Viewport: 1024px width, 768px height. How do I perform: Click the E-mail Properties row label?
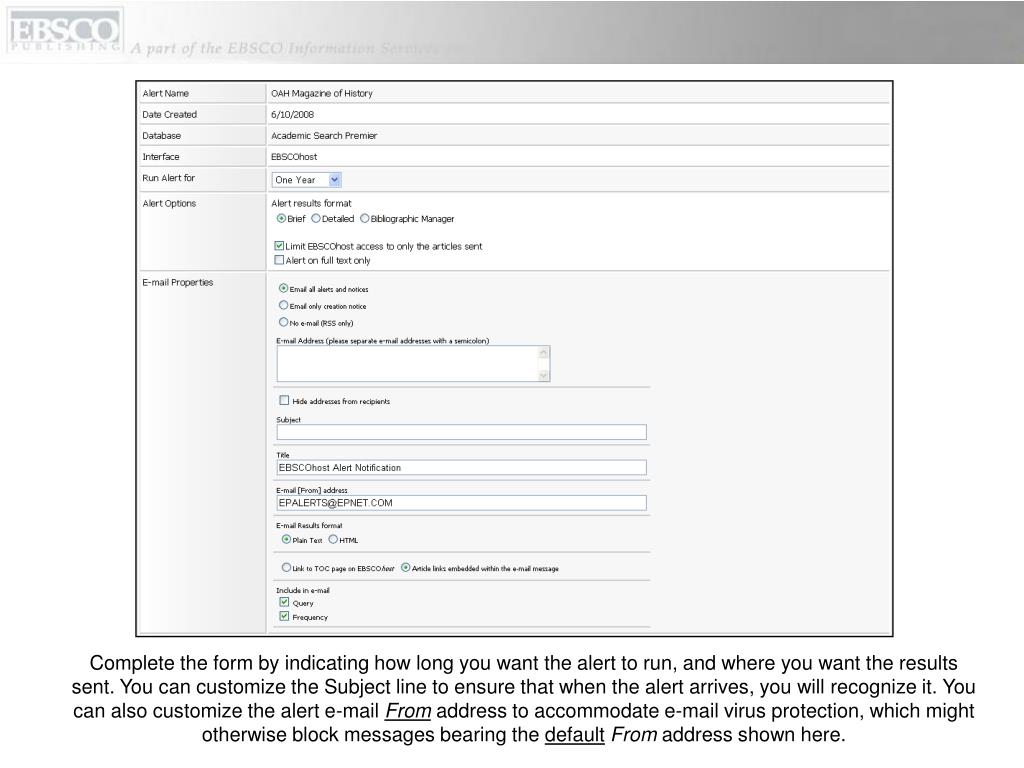[178, 282]
